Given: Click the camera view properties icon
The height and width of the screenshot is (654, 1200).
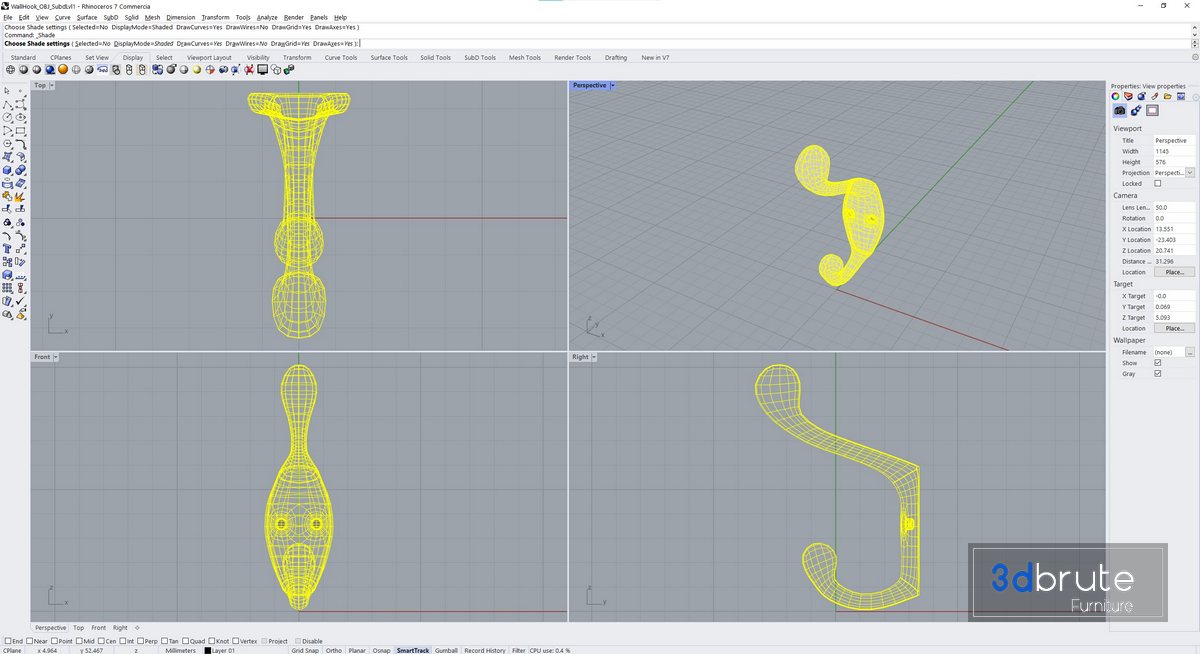Looking at the screenshot, I should coord(1120,111).
